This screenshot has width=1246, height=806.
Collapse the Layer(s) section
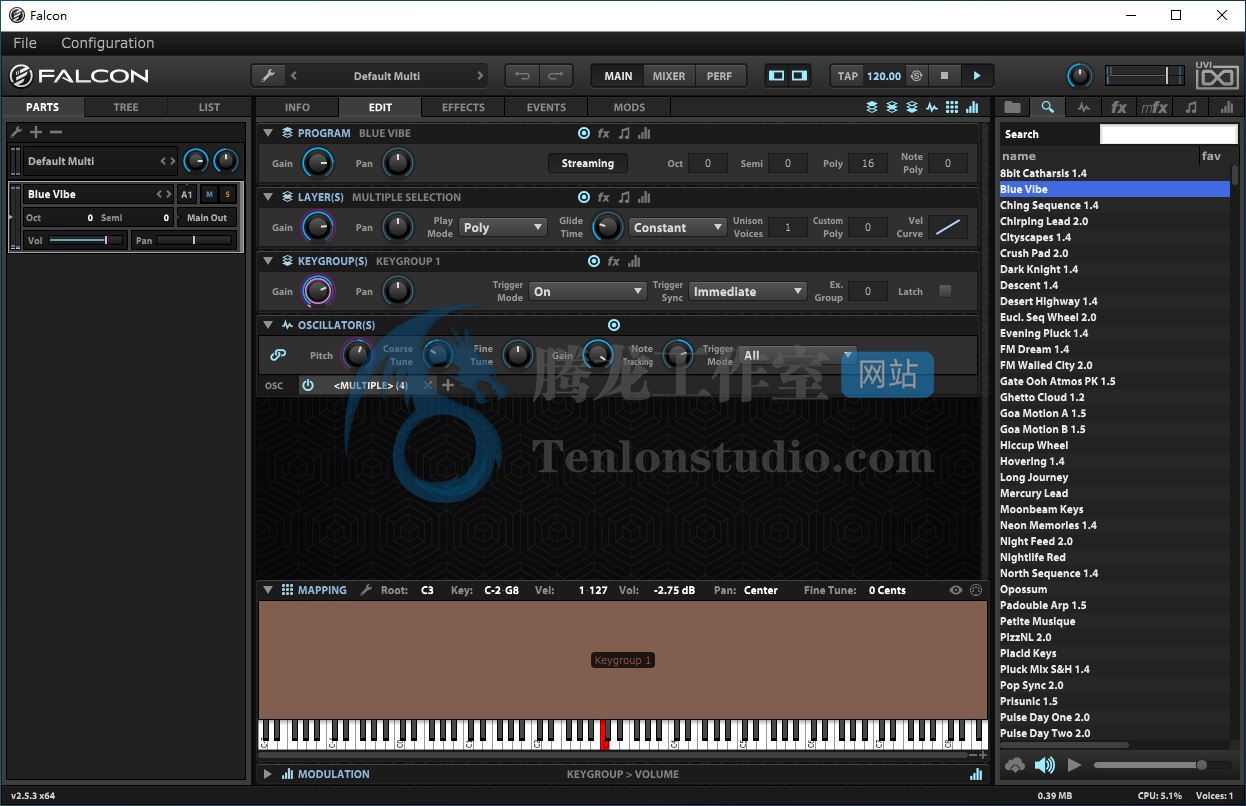pos(268,197)
